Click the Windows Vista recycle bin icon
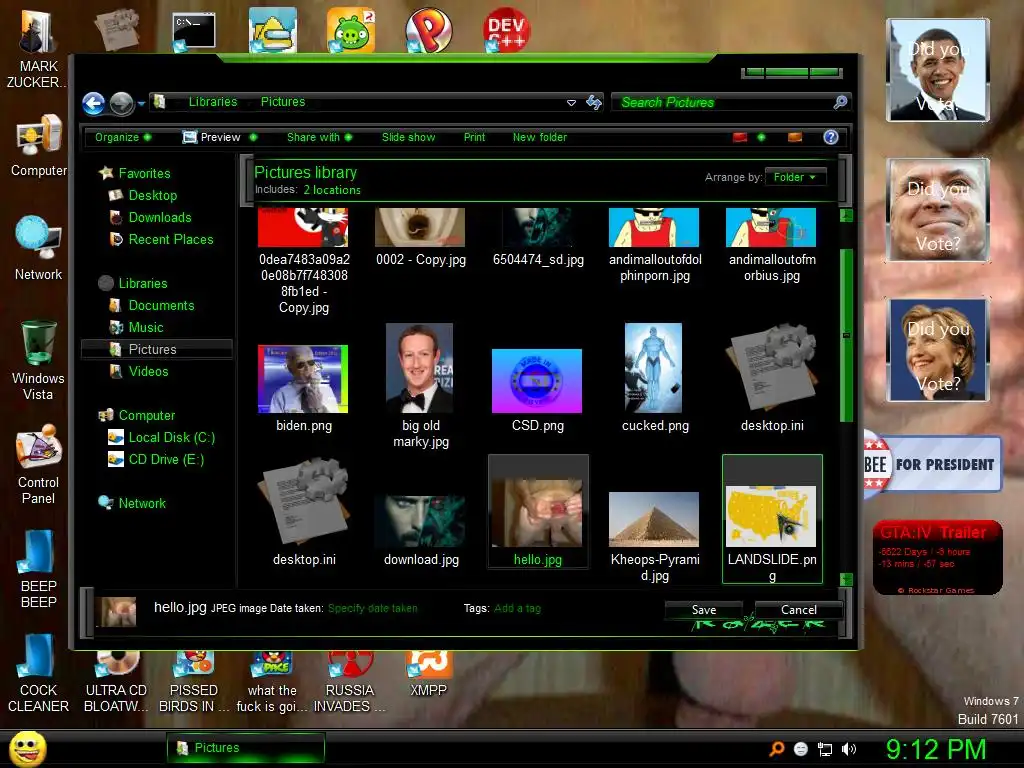The height and width of the screenshot is (768, 1024). click(39, 360)
